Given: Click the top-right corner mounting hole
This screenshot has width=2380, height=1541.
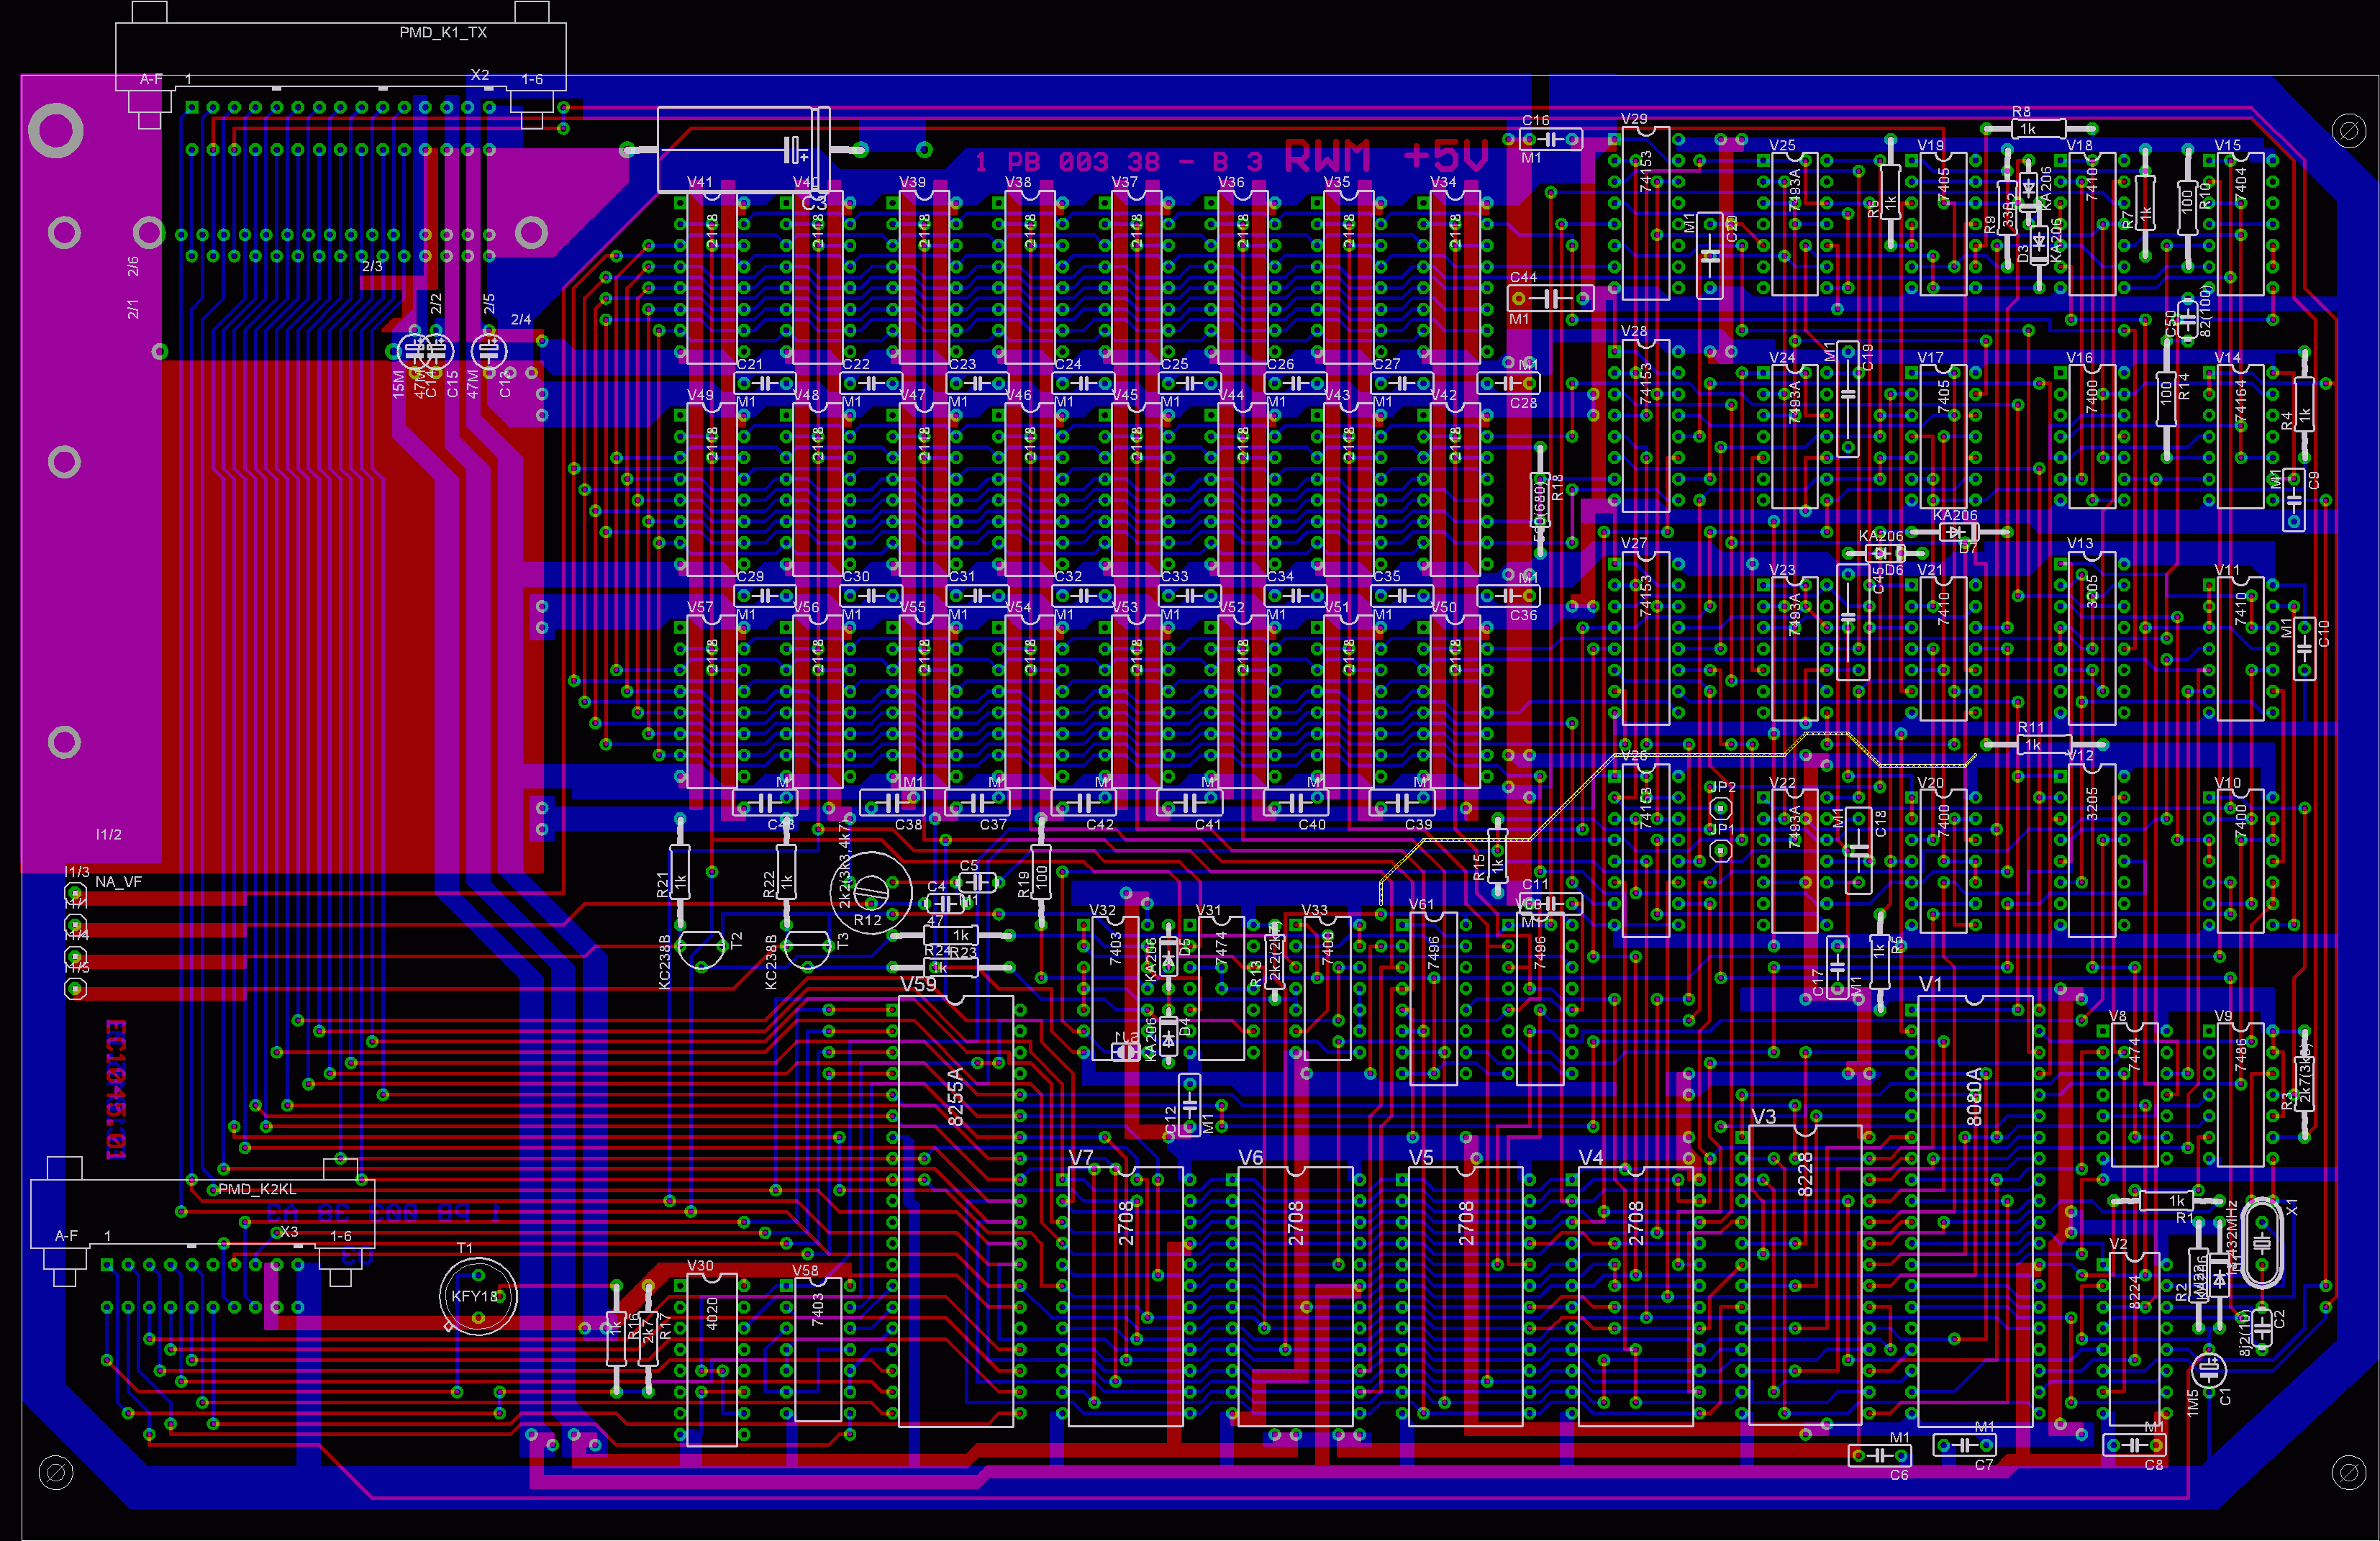Looking at the screenshot, I should click(2348, 131).
